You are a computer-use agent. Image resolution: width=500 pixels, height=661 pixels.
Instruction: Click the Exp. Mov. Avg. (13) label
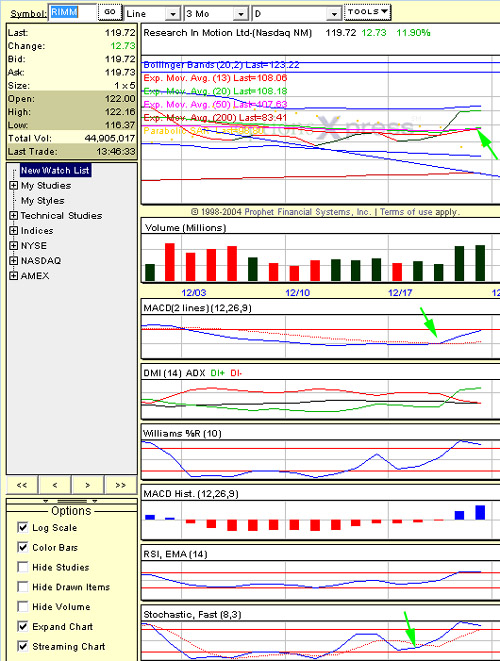[215, 78]
